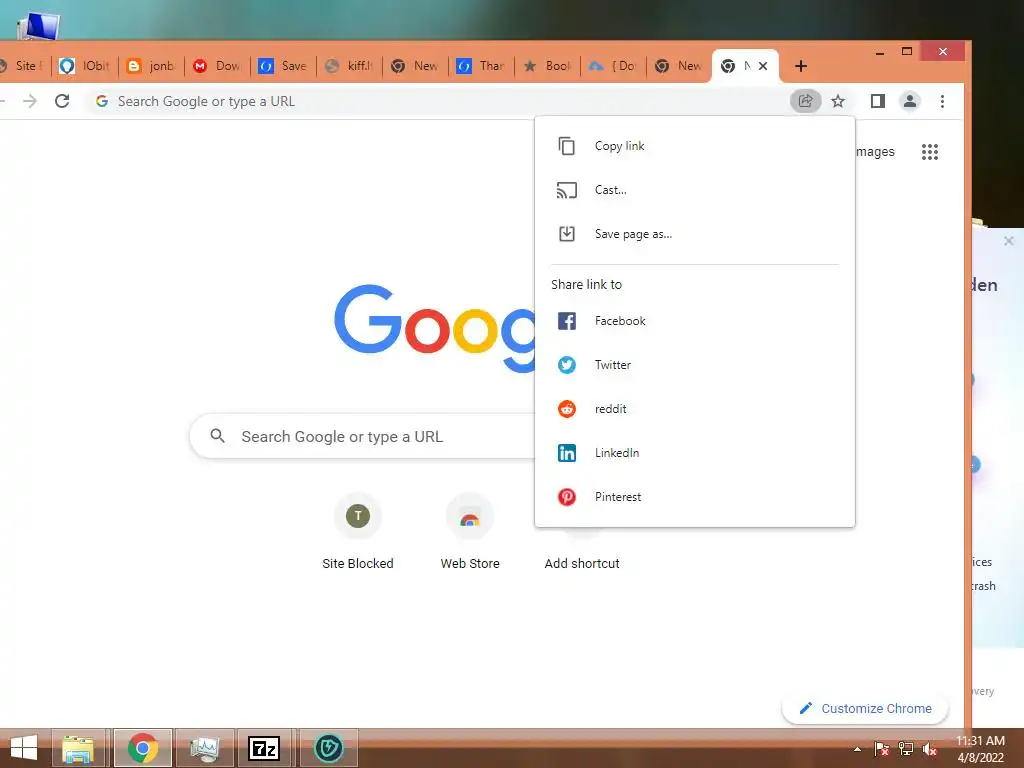Switch to the kiff.l tab
This screenshot has width=1024, height=768.
[349, 66]
